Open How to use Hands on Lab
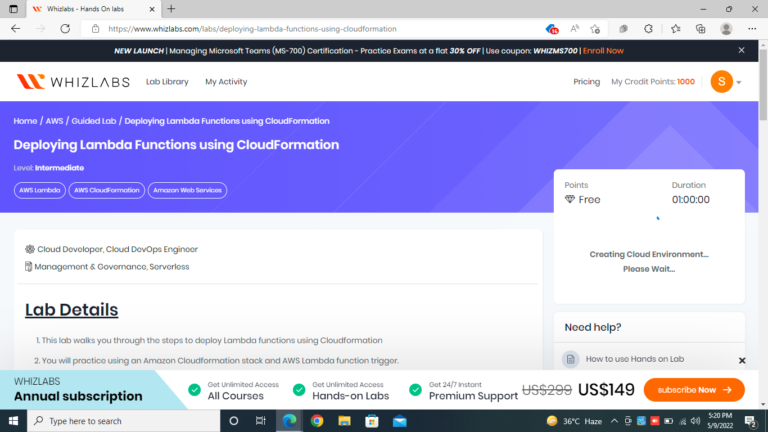This screenshot has height=432, width=768. tap(635, 359)
